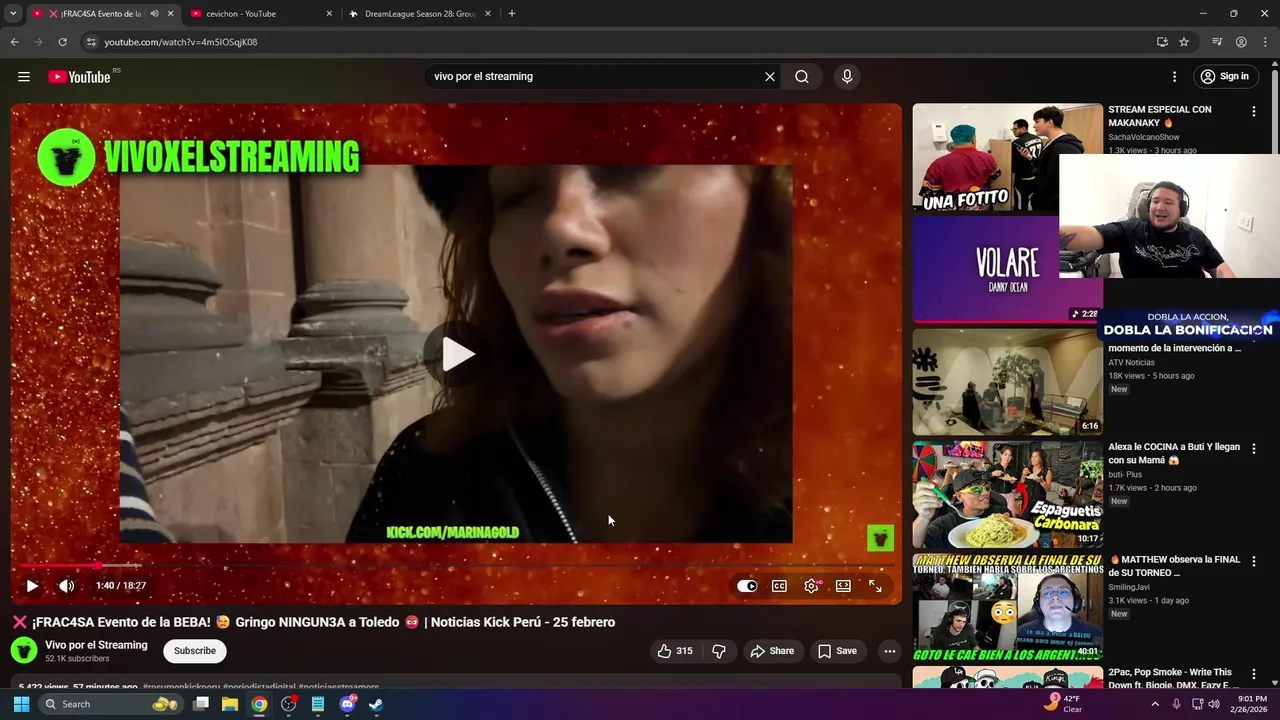Open the tab search dropdown arrow
Screen dimensions: 1280x720
pyautogui.click(x=13, y=14)
